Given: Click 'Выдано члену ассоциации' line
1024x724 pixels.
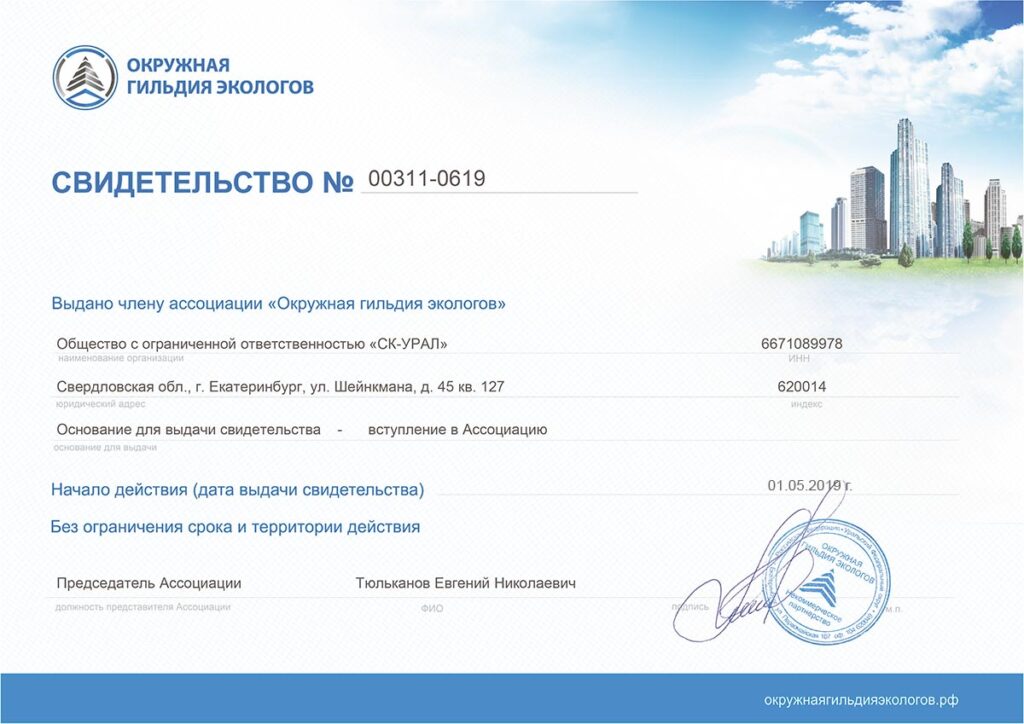Looking at the screenshot, I should pyautogui.click(x=279, y=304).
